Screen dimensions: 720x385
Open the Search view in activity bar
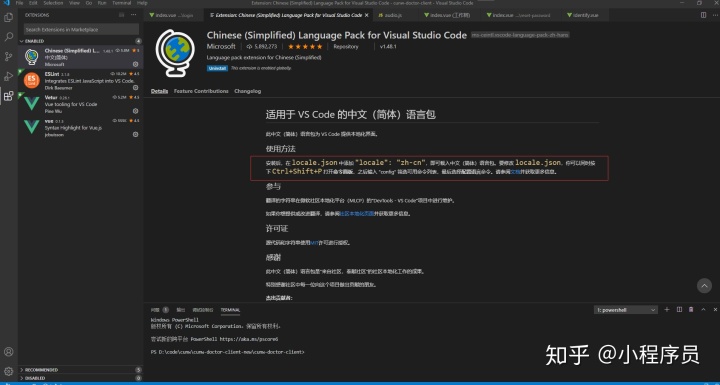8,37
